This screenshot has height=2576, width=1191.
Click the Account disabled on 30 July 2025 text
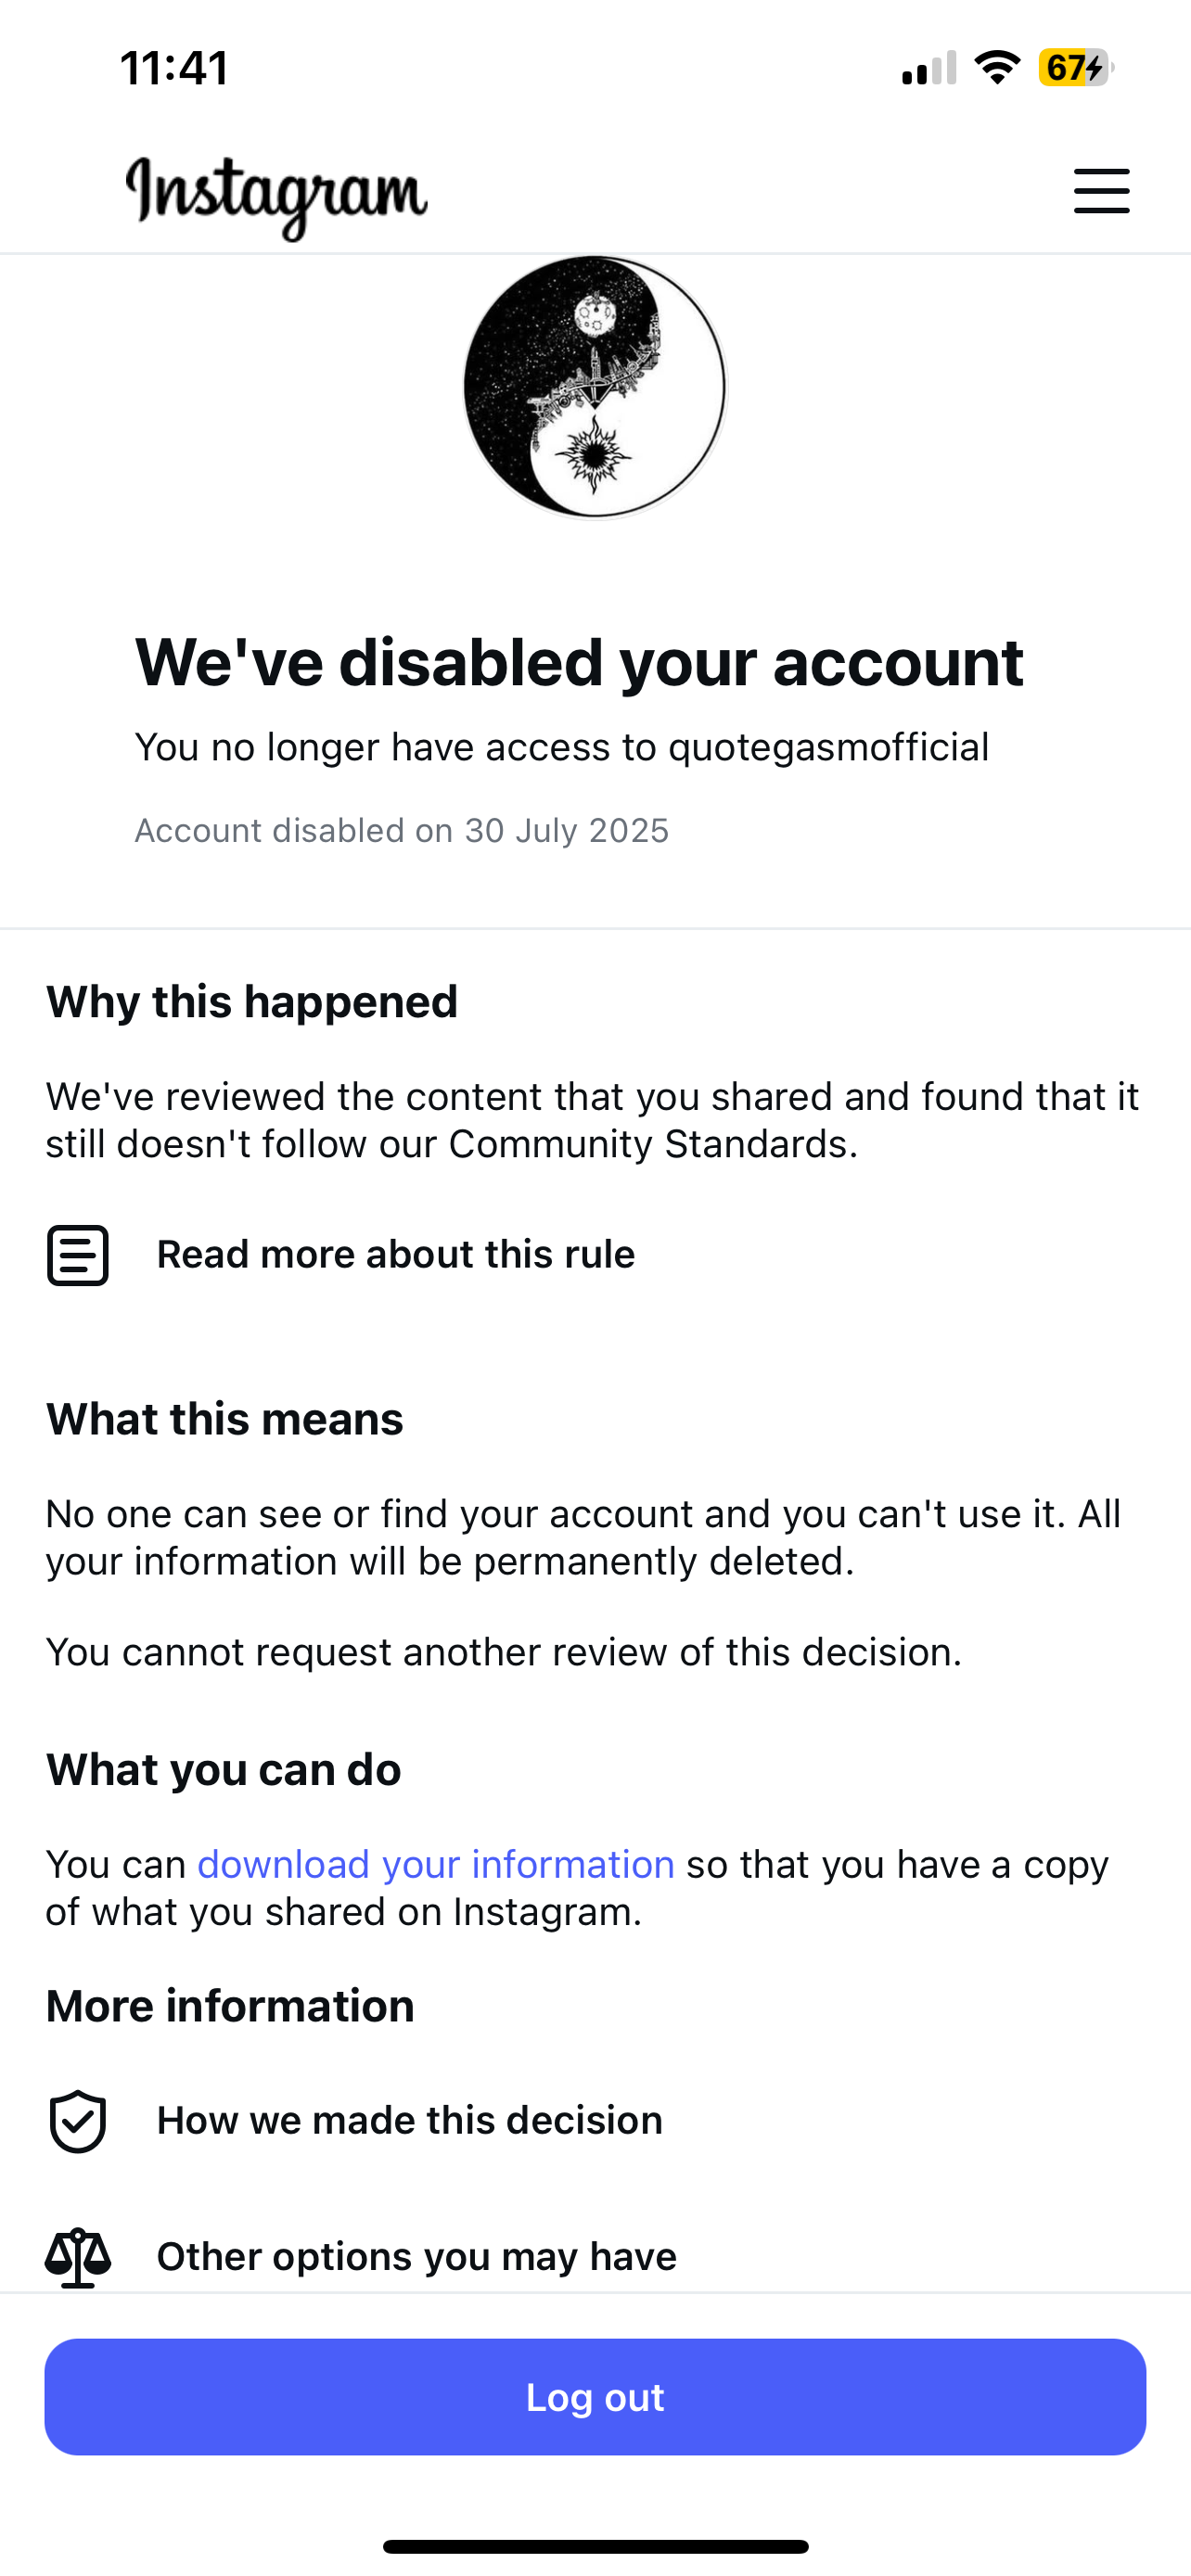point(402,830)
